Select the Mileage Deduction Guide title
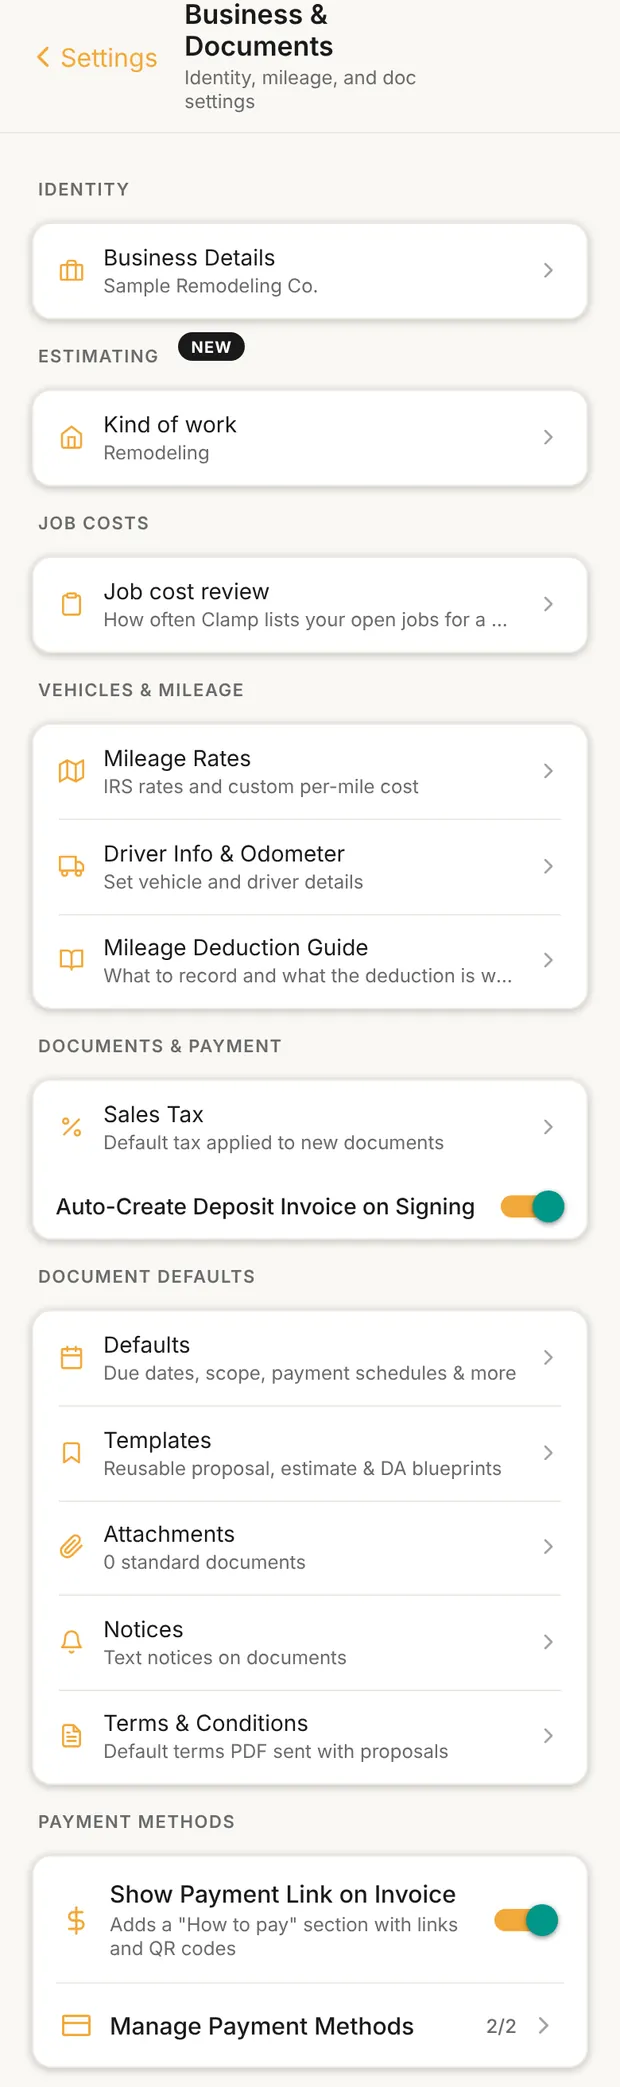Viewport: 620px width, 2087px height. click(x=236, y=948)
